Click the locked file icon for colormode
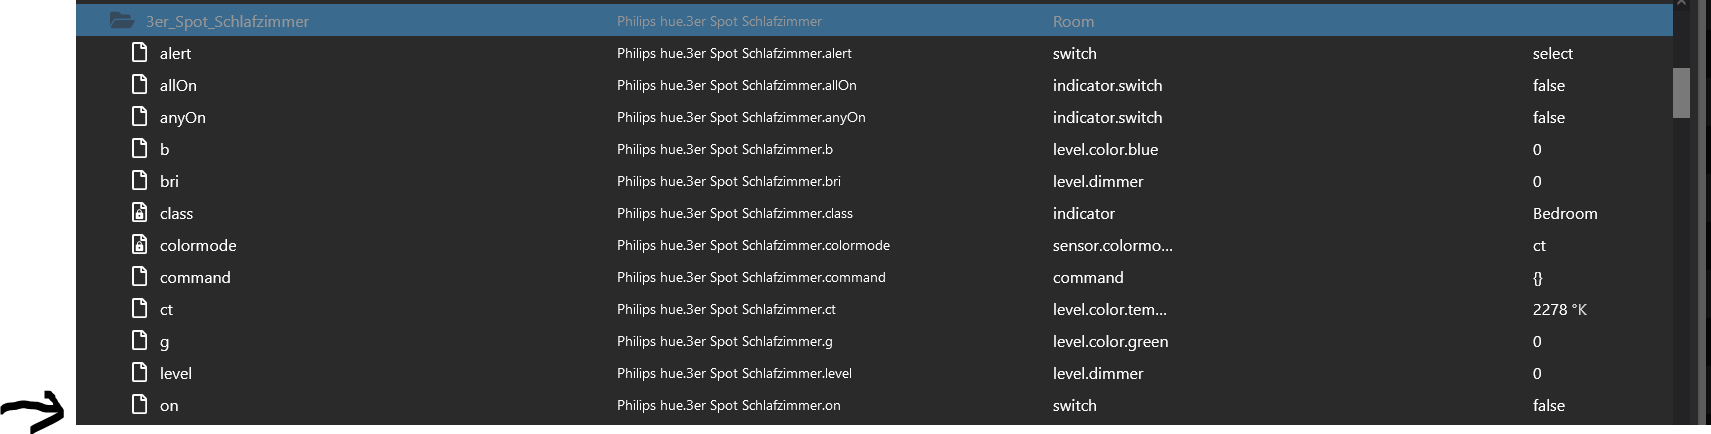The width and height of the screenshot is (1711, 434). 140,244
